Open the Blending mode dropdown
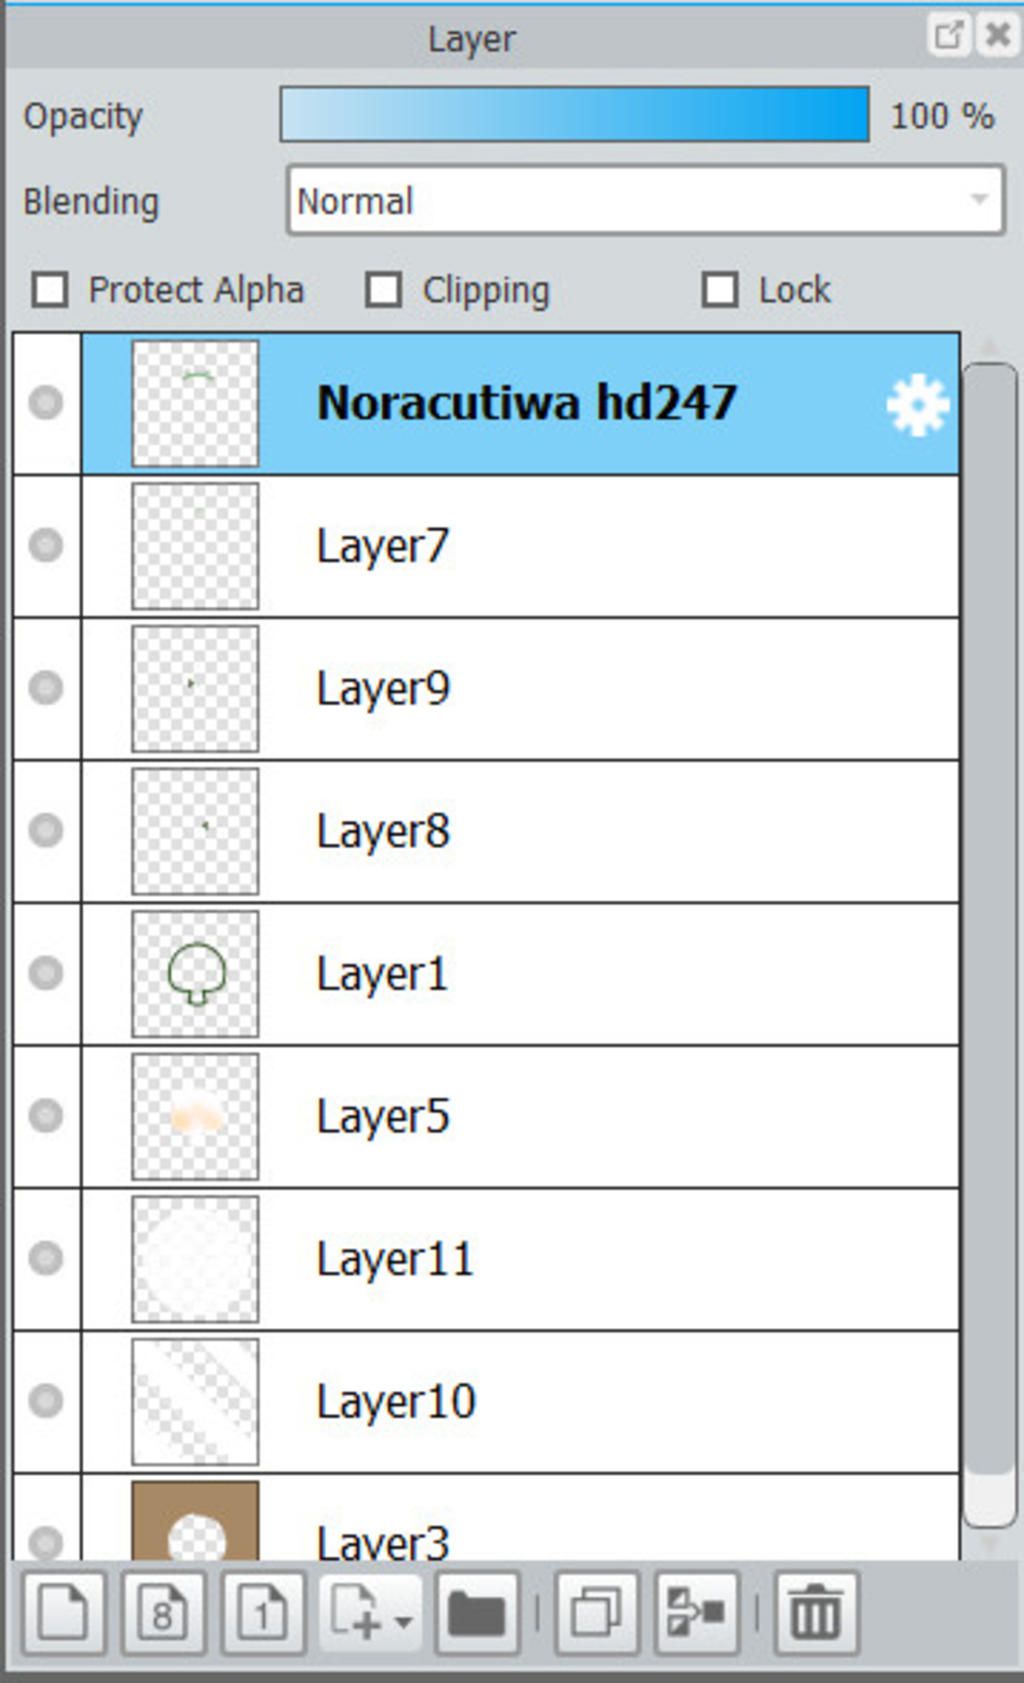 (x=645, y=201)
